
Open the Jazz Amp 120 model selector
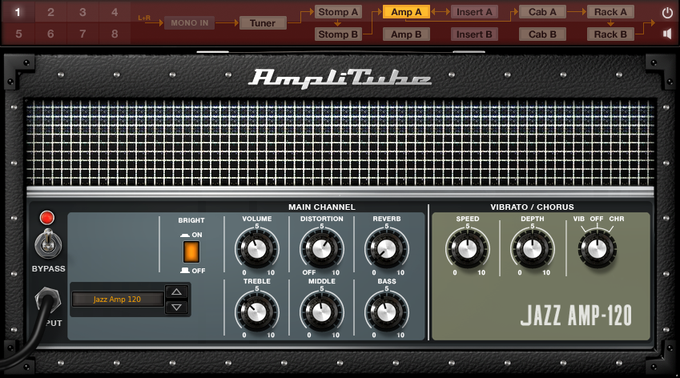[x=117, y=299]
